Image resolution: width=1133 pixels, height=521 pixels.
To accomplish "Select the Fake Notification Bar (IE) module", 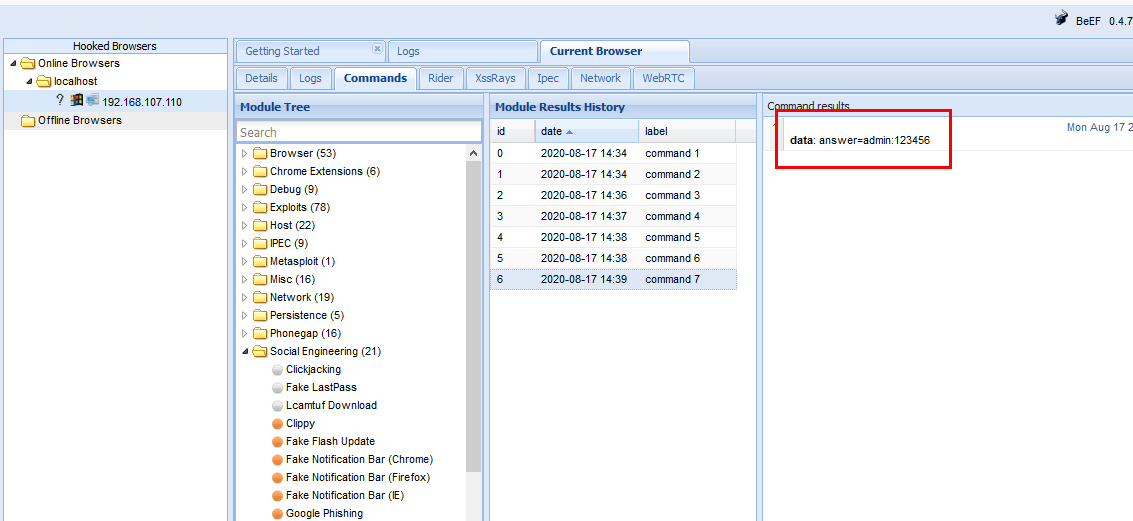I will coord(344,496).
